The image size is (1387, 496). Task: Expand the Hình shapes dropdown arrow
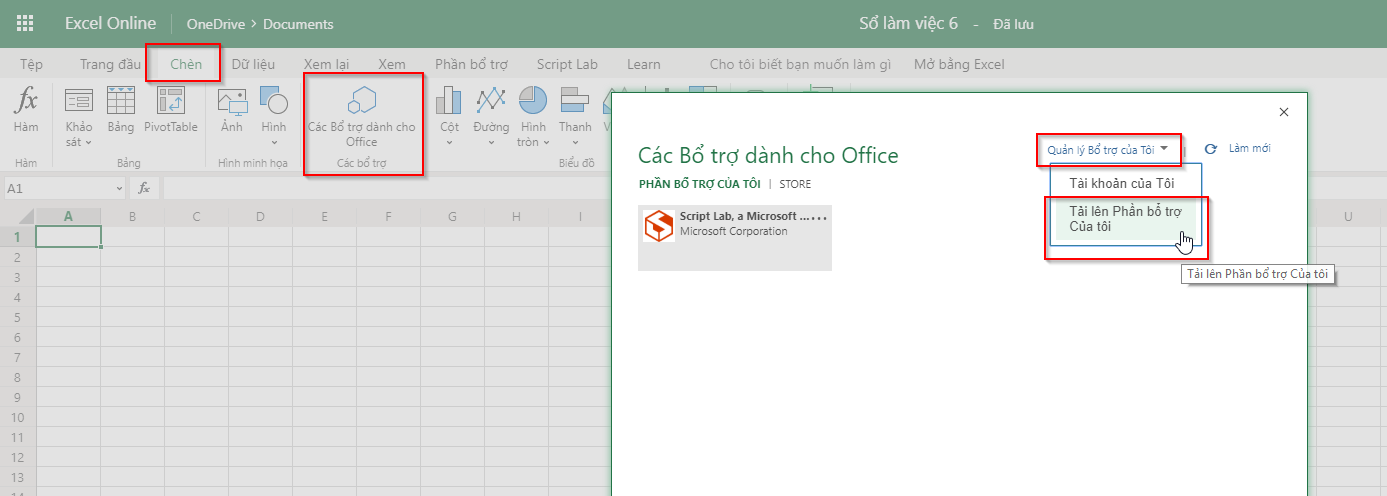(274, 142)
